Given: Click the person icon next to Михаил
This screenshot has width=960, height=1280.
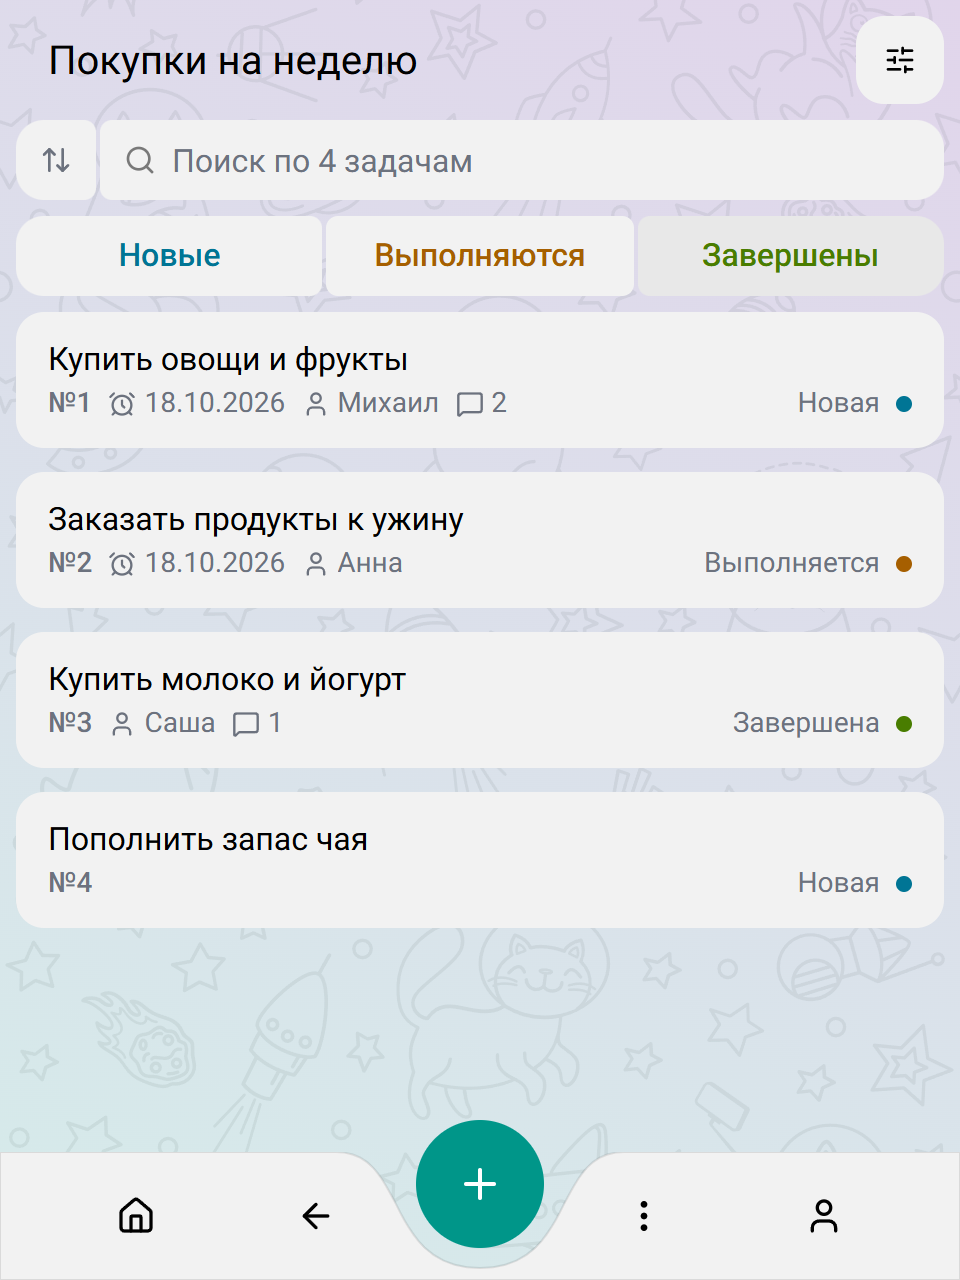Looking at the screenshot, I should [x=316, y=404].
